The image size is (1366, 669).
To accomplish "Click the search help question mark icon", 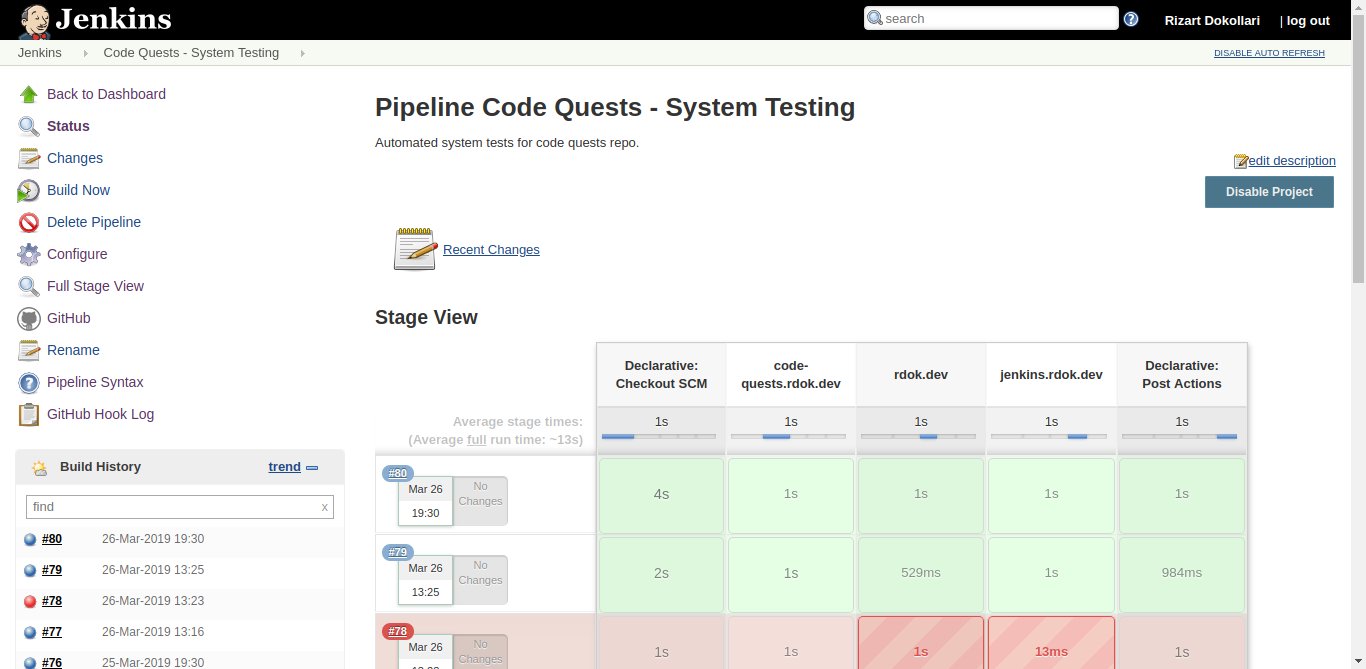I will point(1131,19).
